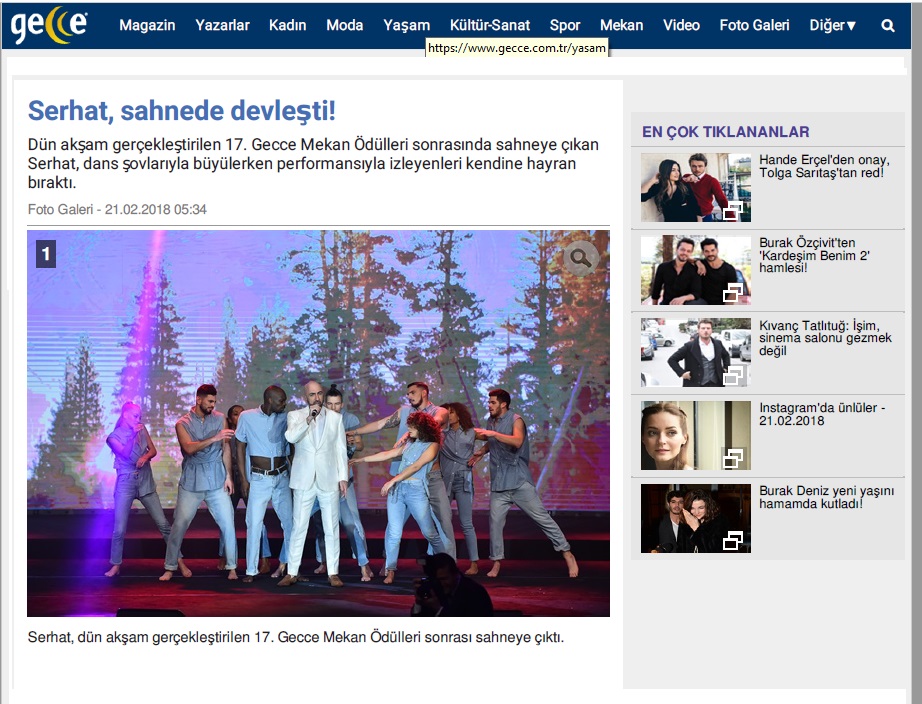Click the 'EN ÇOK TIKLANANLAR' heading
This screenshot has width=922, height=704.
tap(726, 132)
